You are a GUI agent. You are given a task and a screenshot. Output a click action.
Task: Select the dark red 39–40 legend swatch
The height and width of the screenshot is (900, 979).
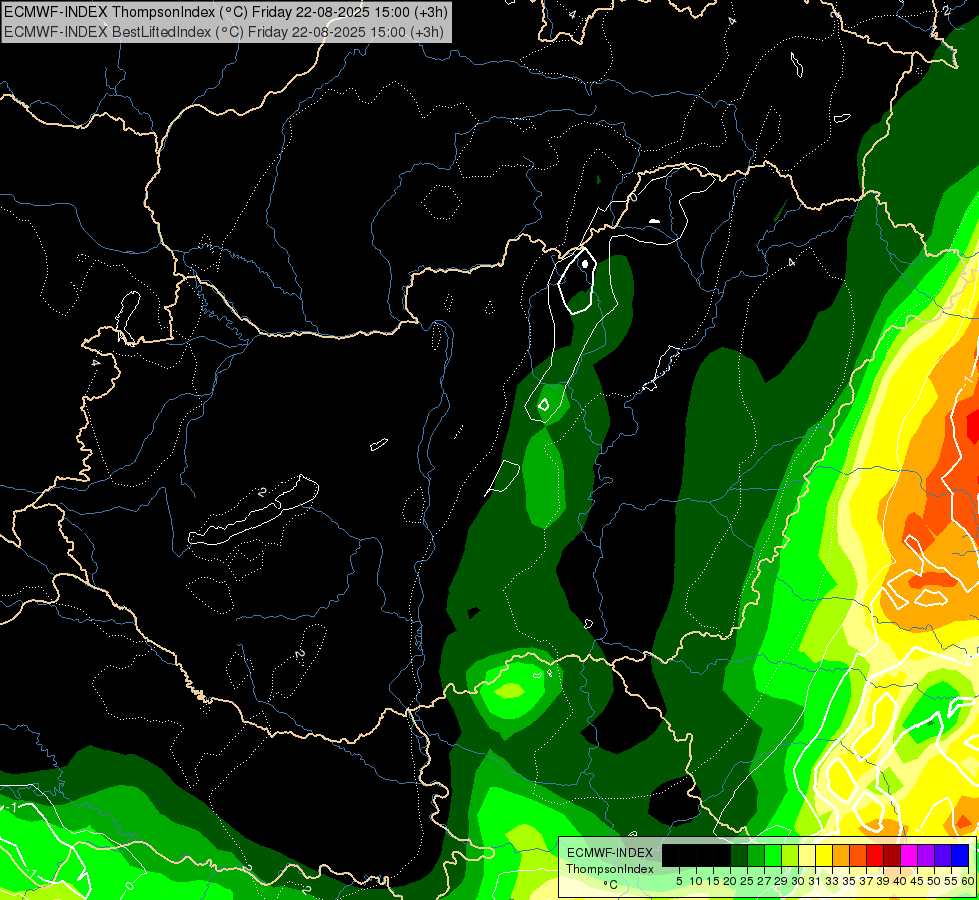pyautogui.click(x=892, y=855)
